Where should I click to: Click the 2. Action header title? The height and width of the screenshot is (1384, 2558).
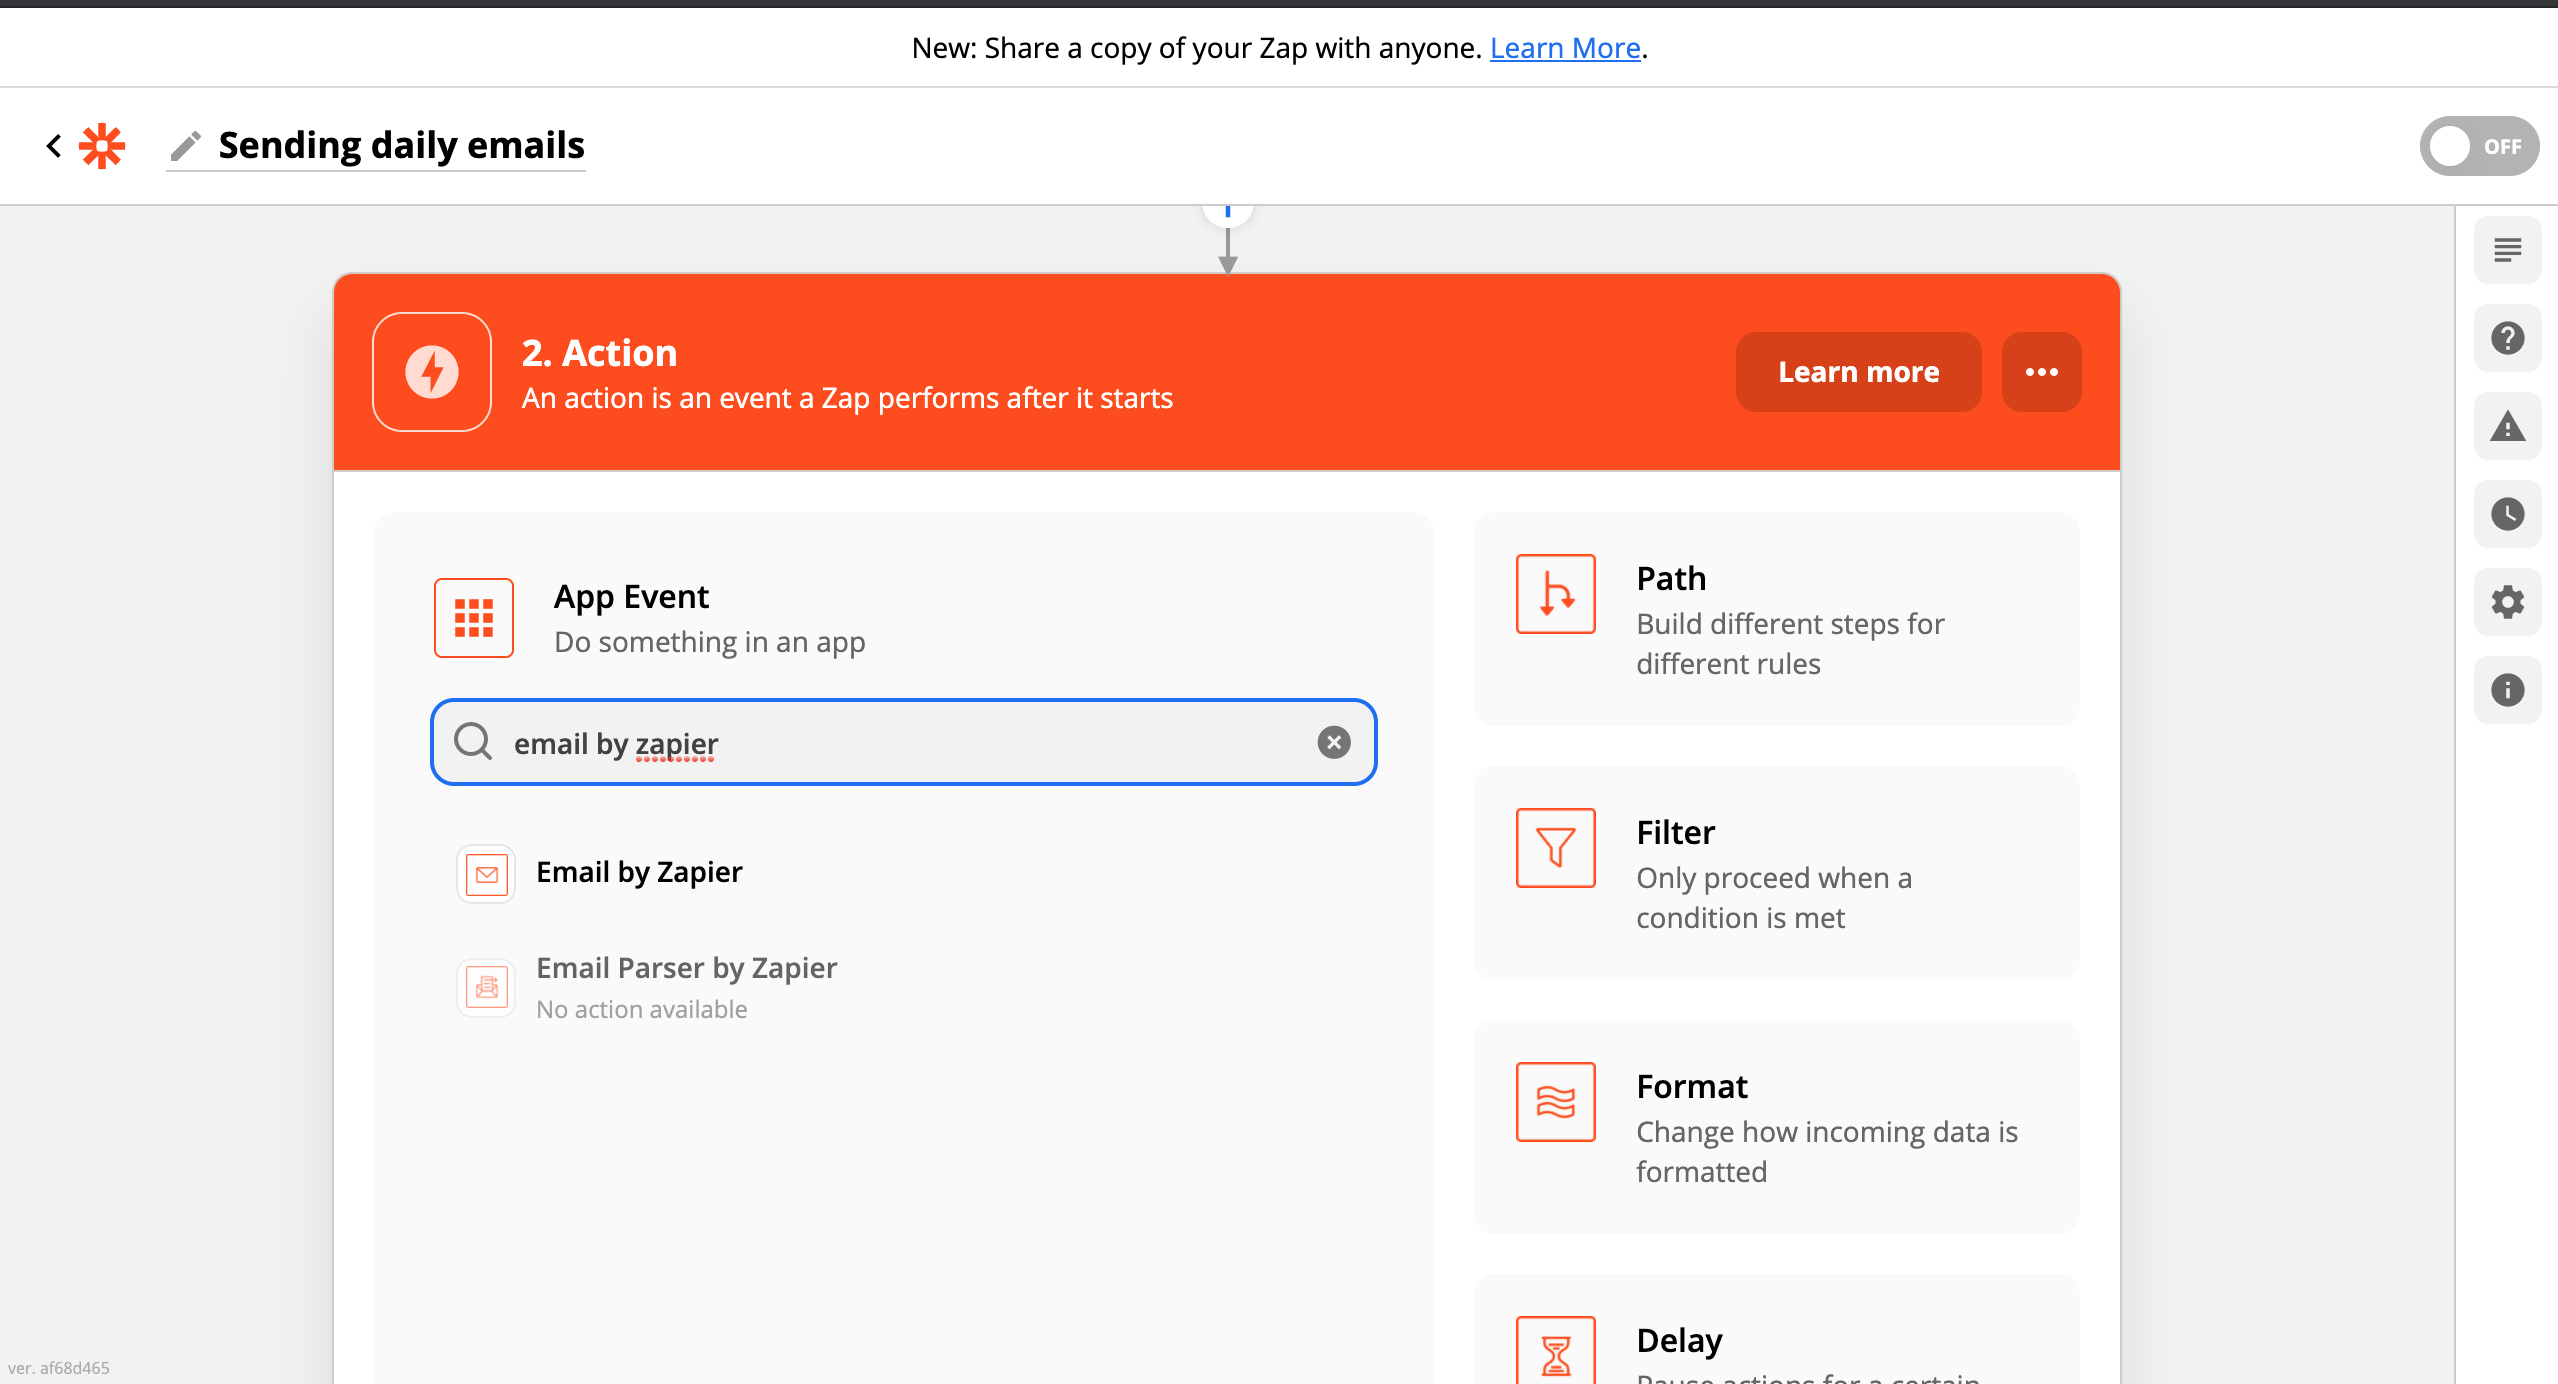click(x=599, y=353)
